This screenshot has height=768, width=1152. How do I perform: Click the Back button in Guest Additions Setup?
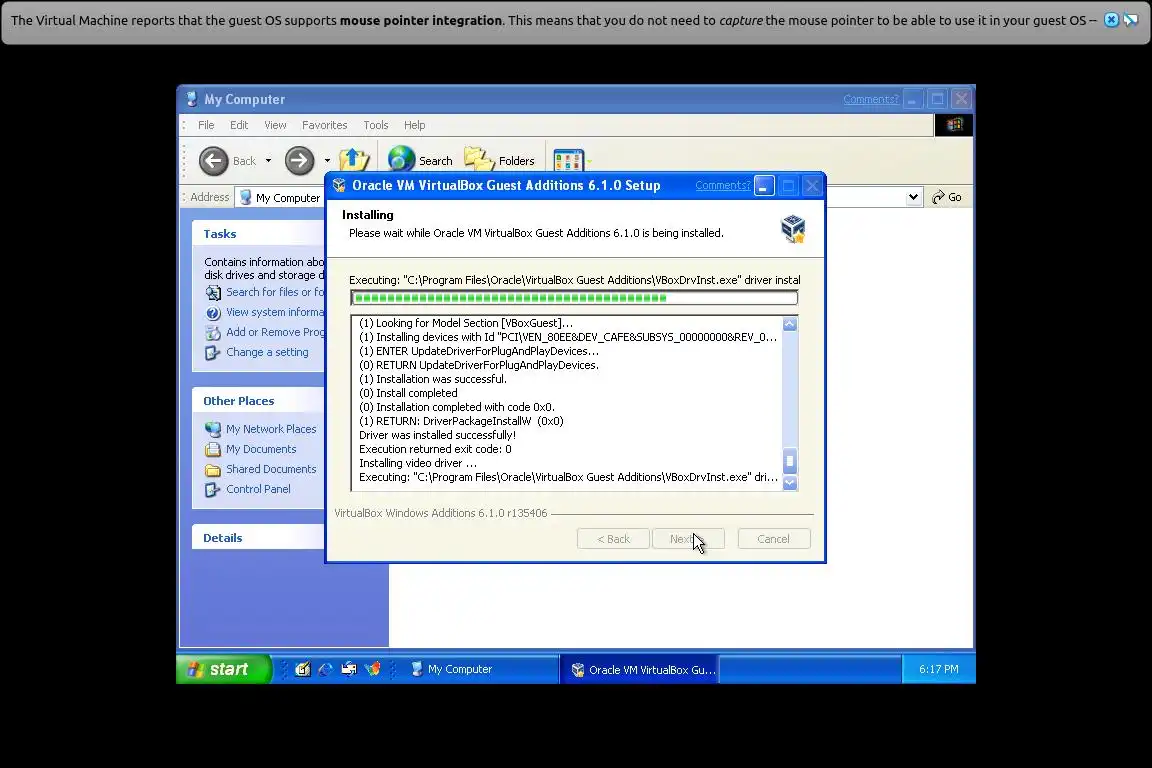click(613, 539)
